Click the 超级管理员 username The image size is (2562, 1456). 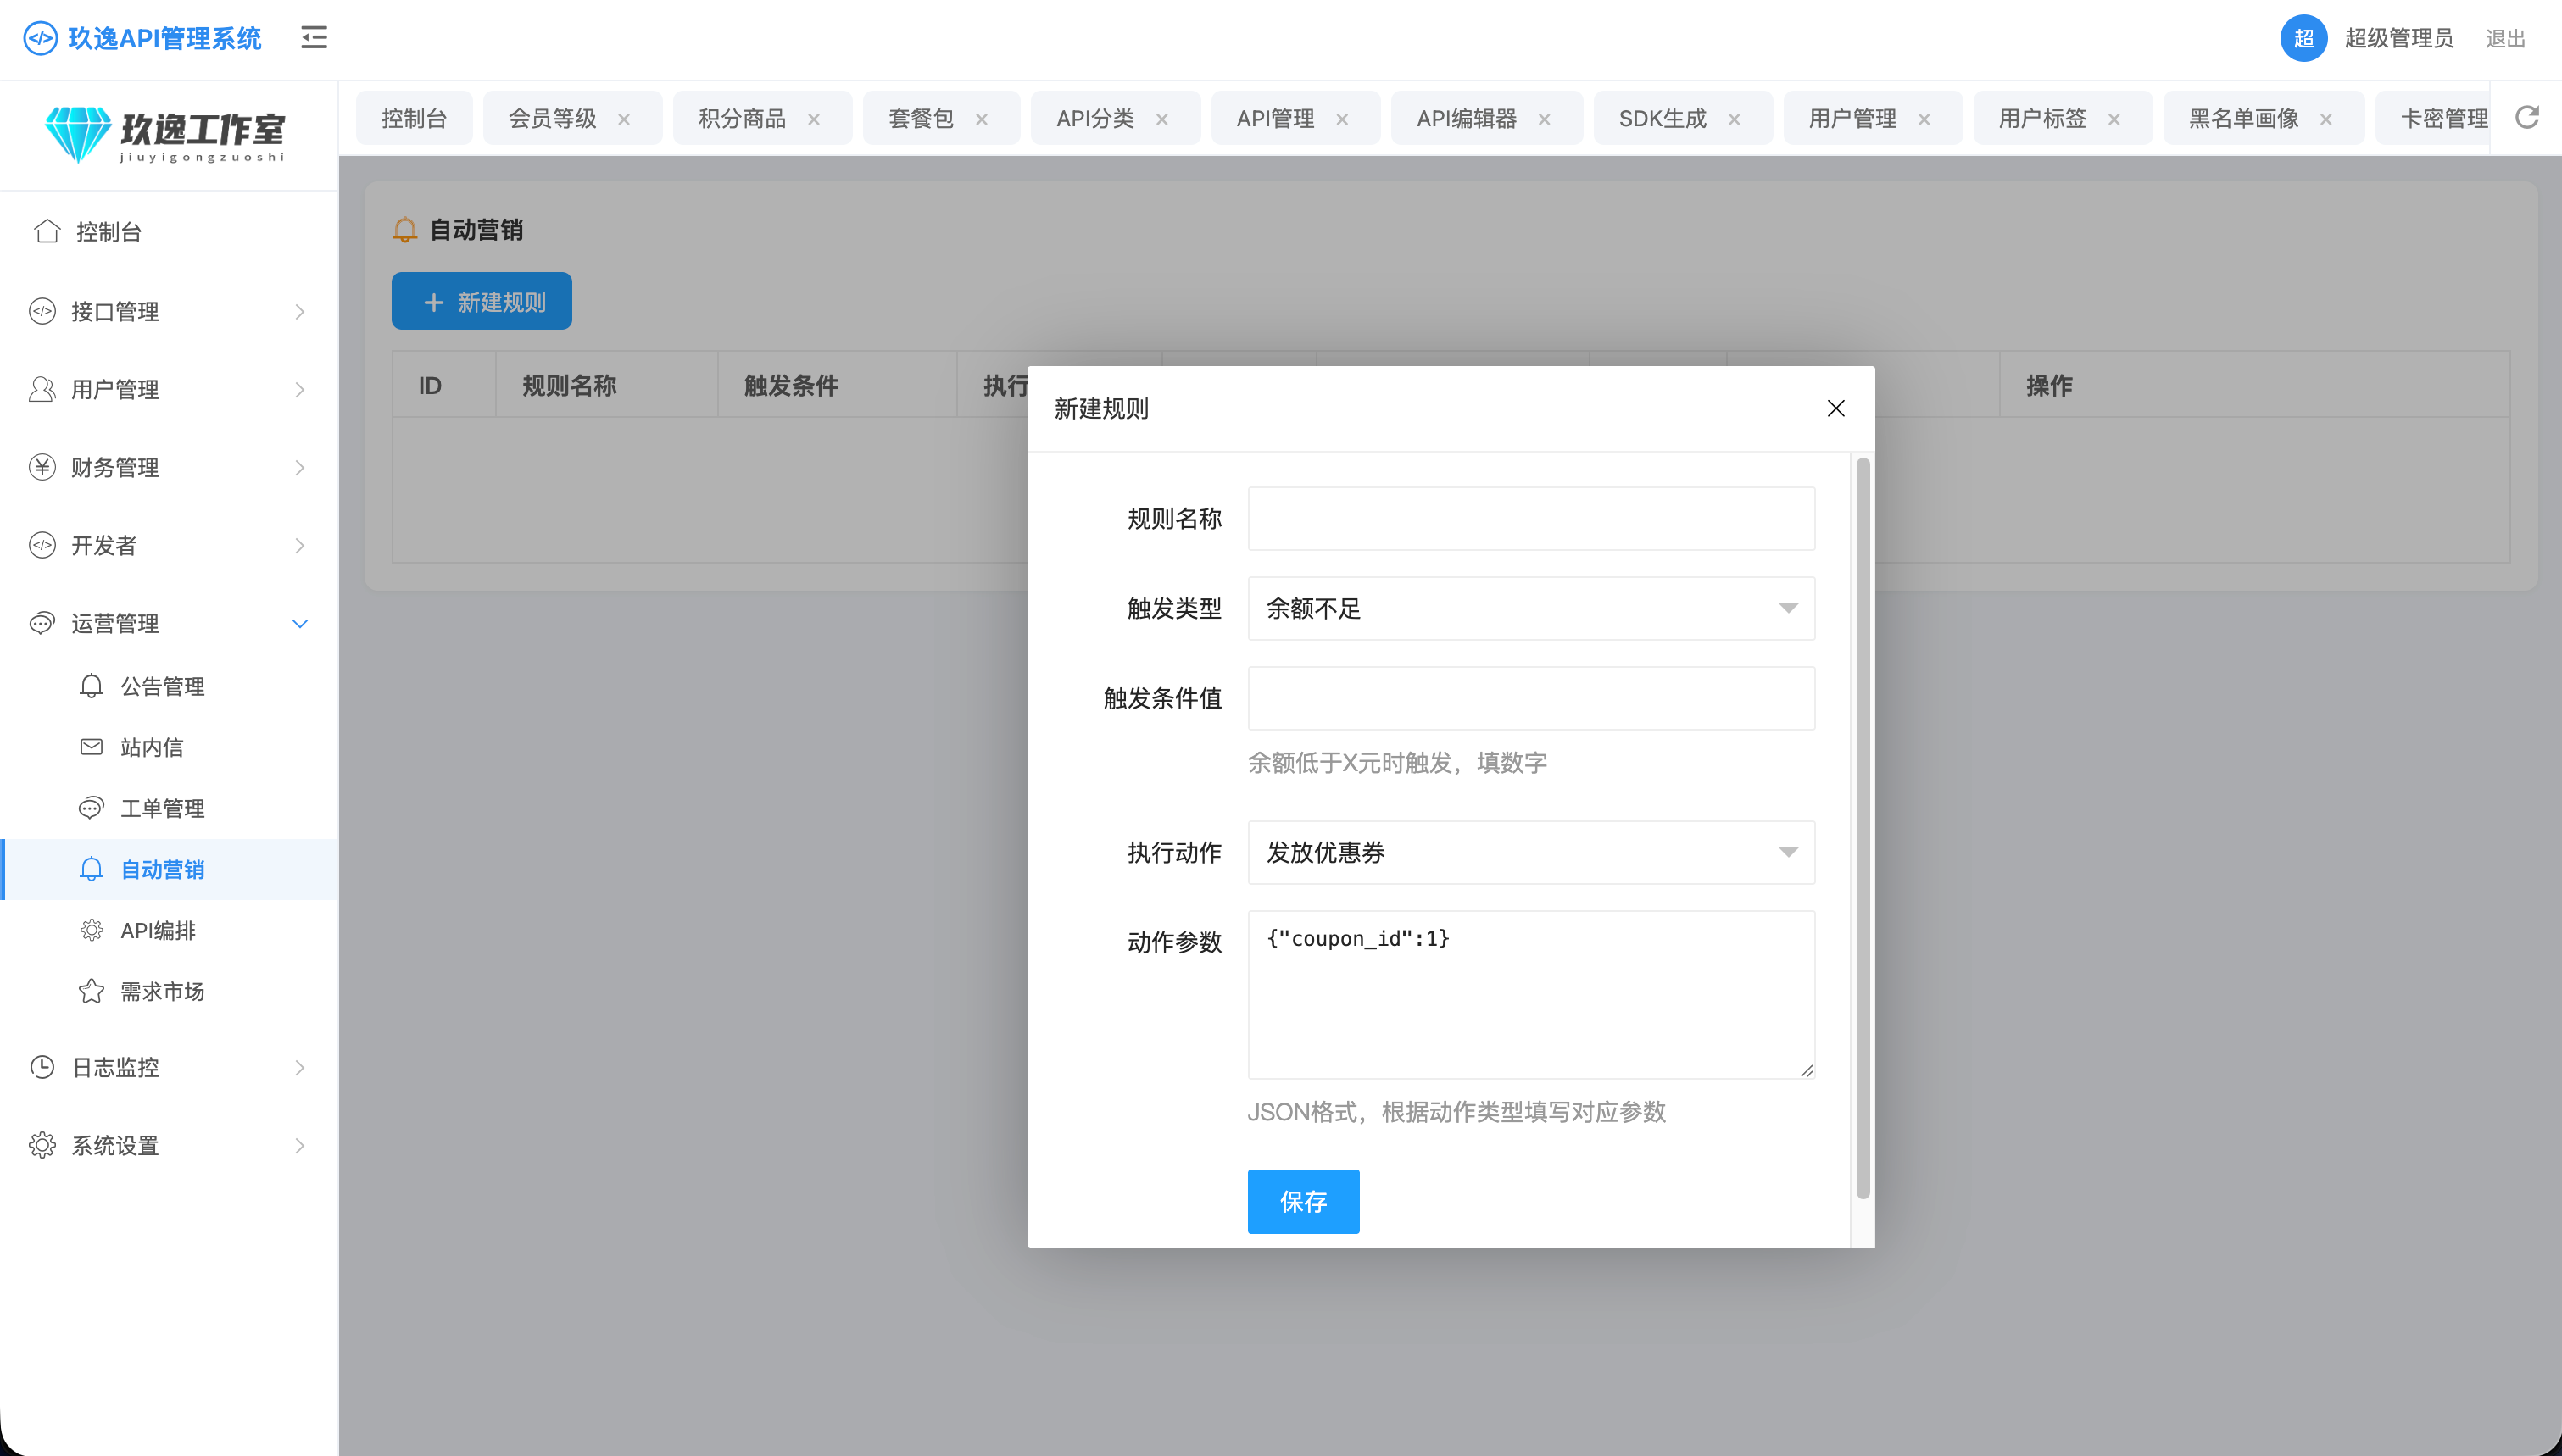click(x=2398, y=38)
